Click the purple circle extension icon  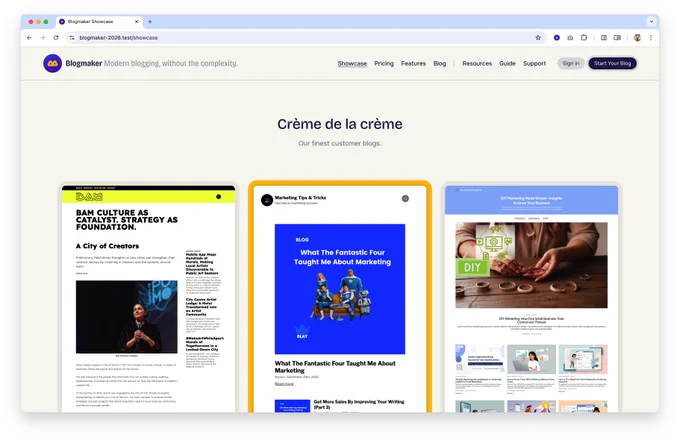coord(557,38)
